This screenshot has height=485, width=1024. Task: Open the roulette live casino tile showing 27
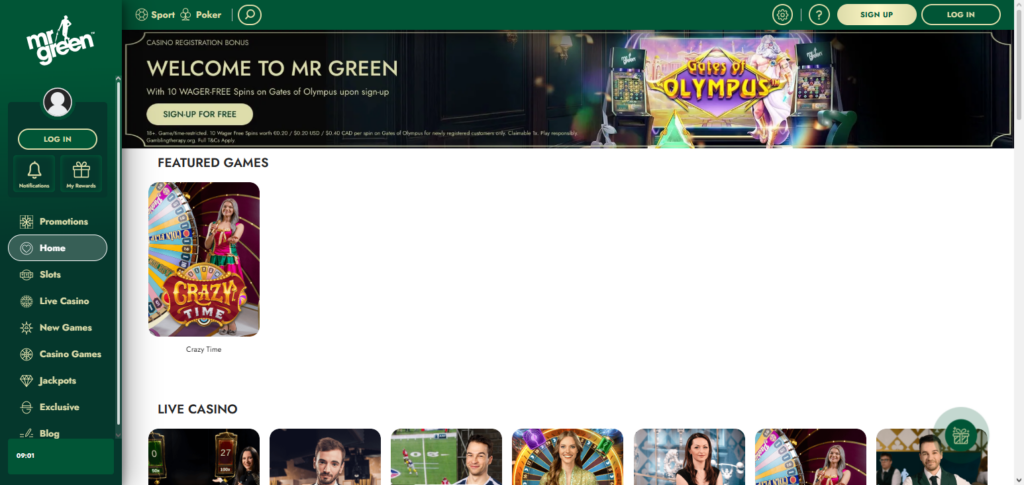(204, 457)
